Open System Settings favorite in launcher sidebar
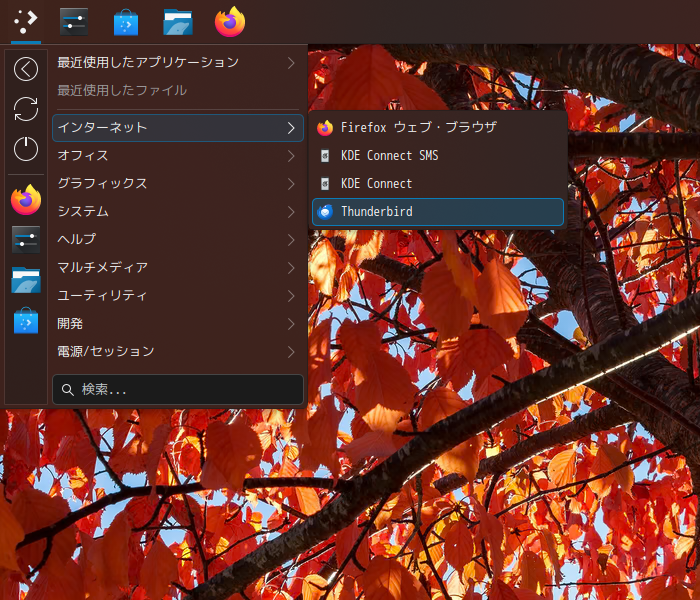Screen dimensions: 700x600 point(26,240)
